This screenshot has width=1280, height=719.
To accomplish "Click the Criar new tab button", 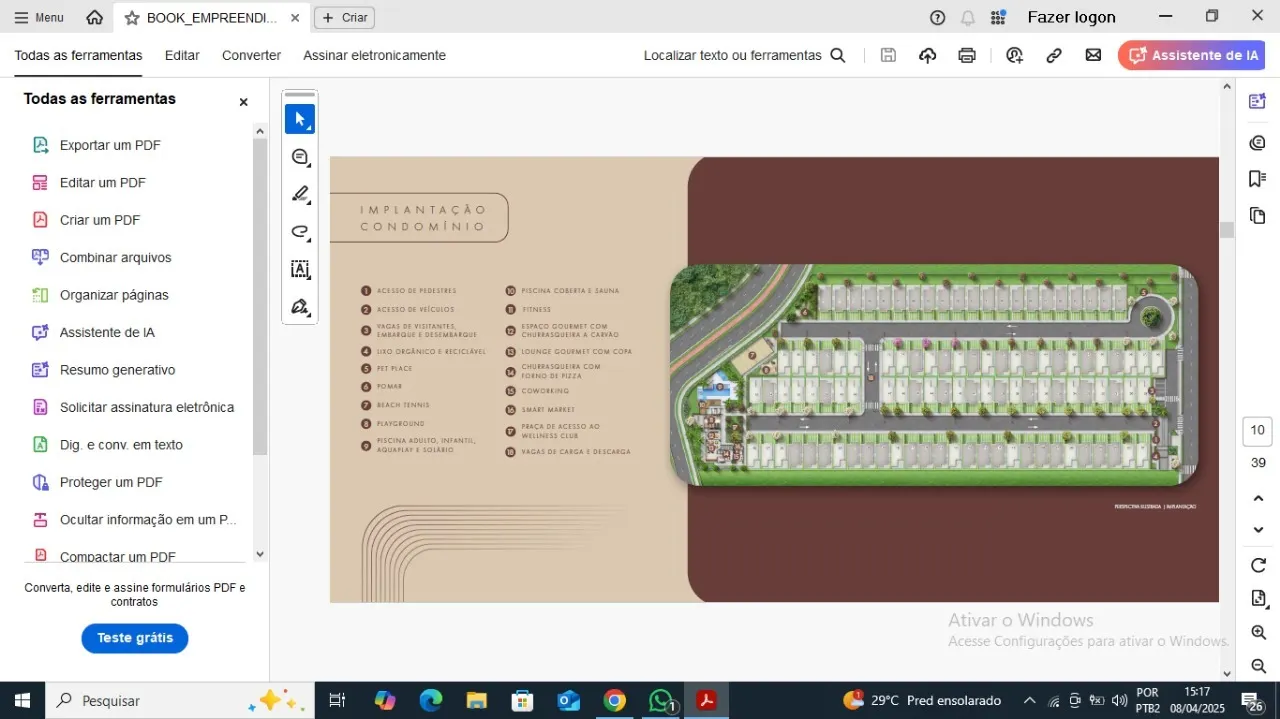I will pyautogui.click(x=344, y=18).
